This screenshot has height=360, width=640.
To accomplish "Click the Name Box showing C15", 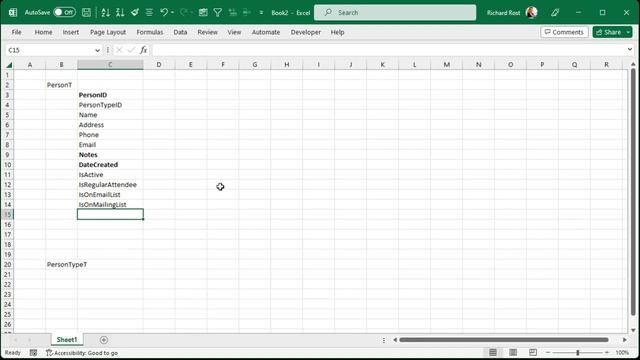I will point(49,50).
